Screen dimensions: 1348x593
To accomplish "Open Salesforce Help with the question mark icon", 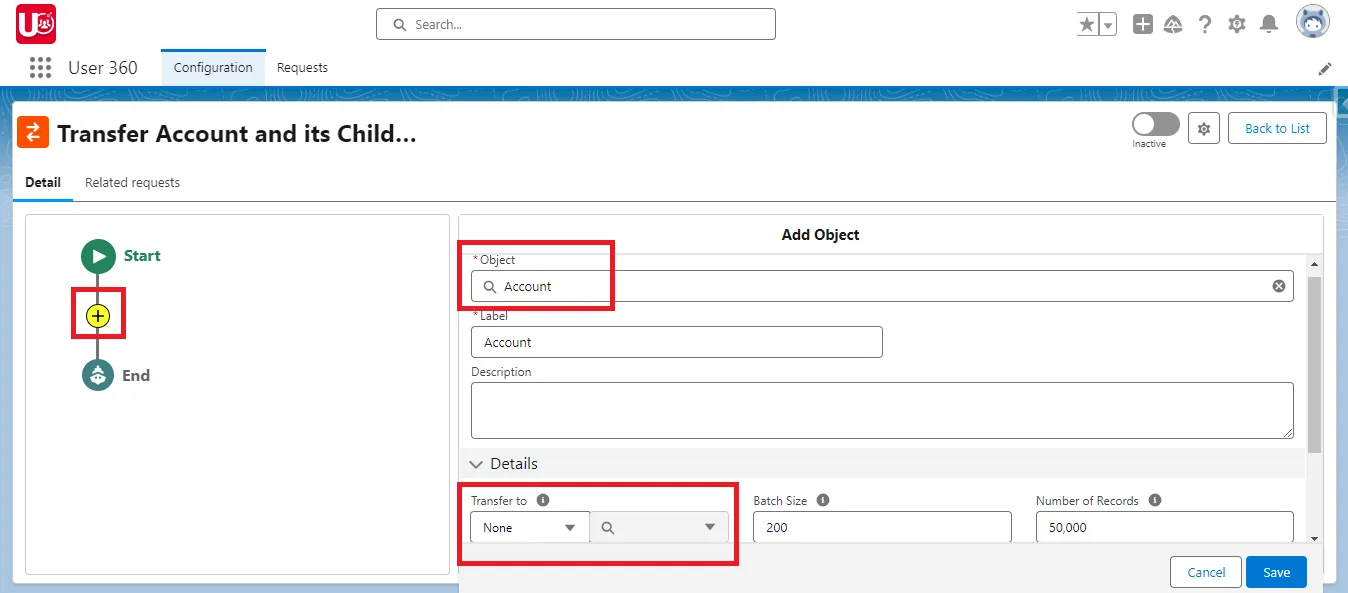I will [1205, 23].
